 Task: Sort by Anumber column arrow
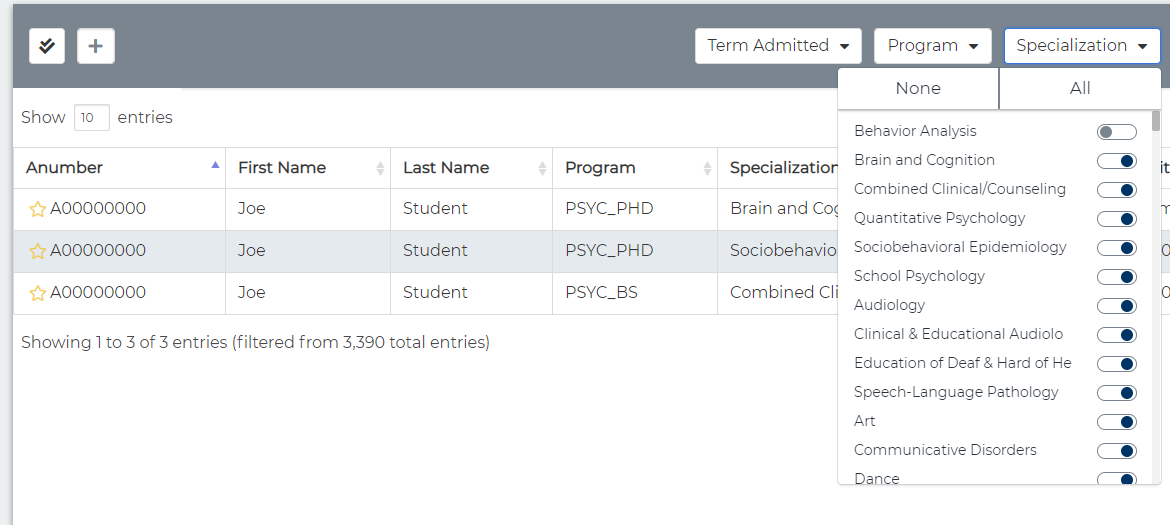coord(215,166)
